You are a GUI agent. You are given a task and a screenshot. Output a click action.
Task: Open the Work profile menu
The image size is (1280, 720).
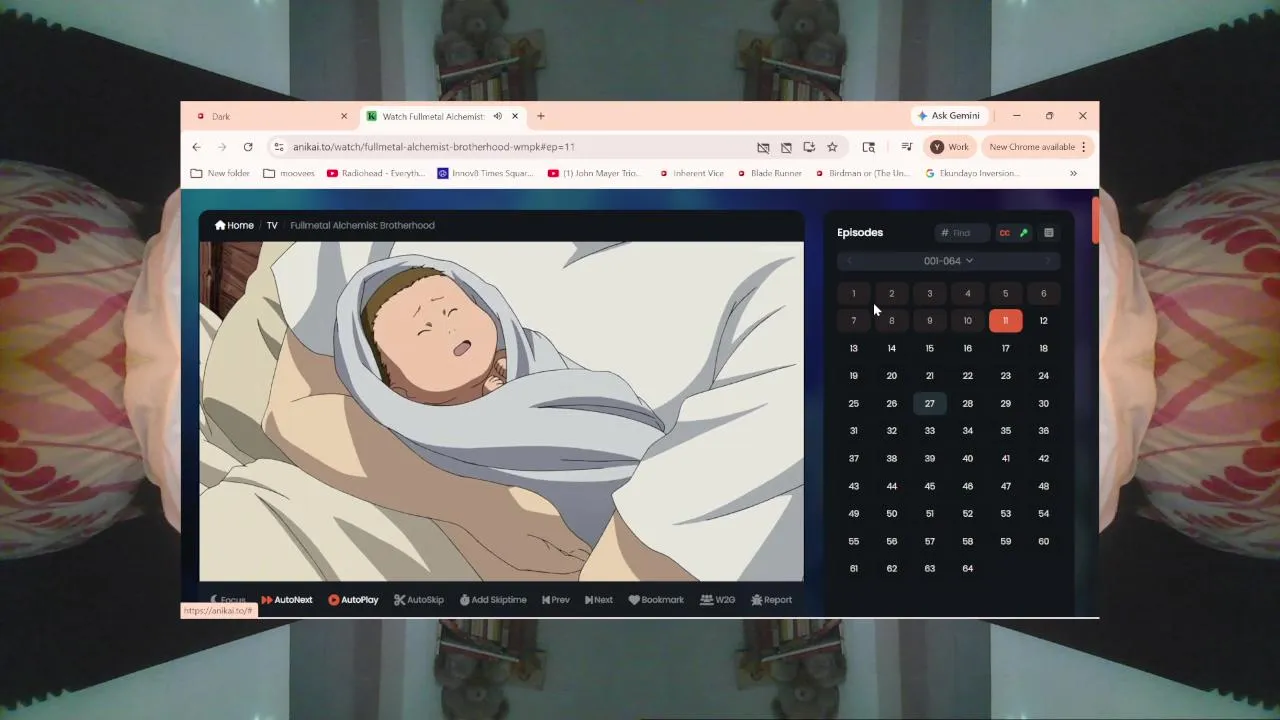coord(949,147)
